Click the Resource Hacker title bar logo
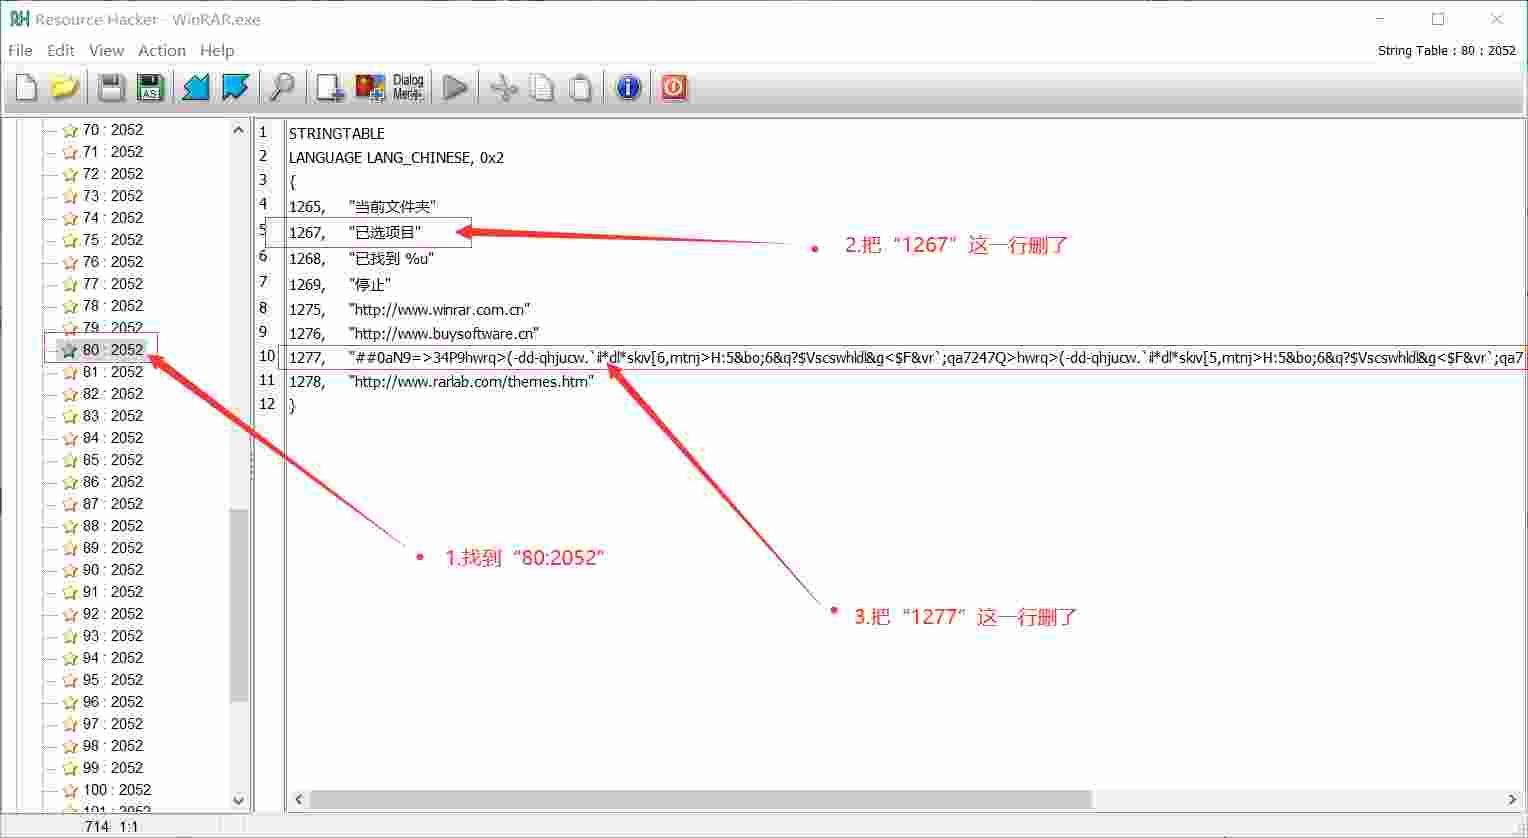1528x838 pixels. [19, 19]
